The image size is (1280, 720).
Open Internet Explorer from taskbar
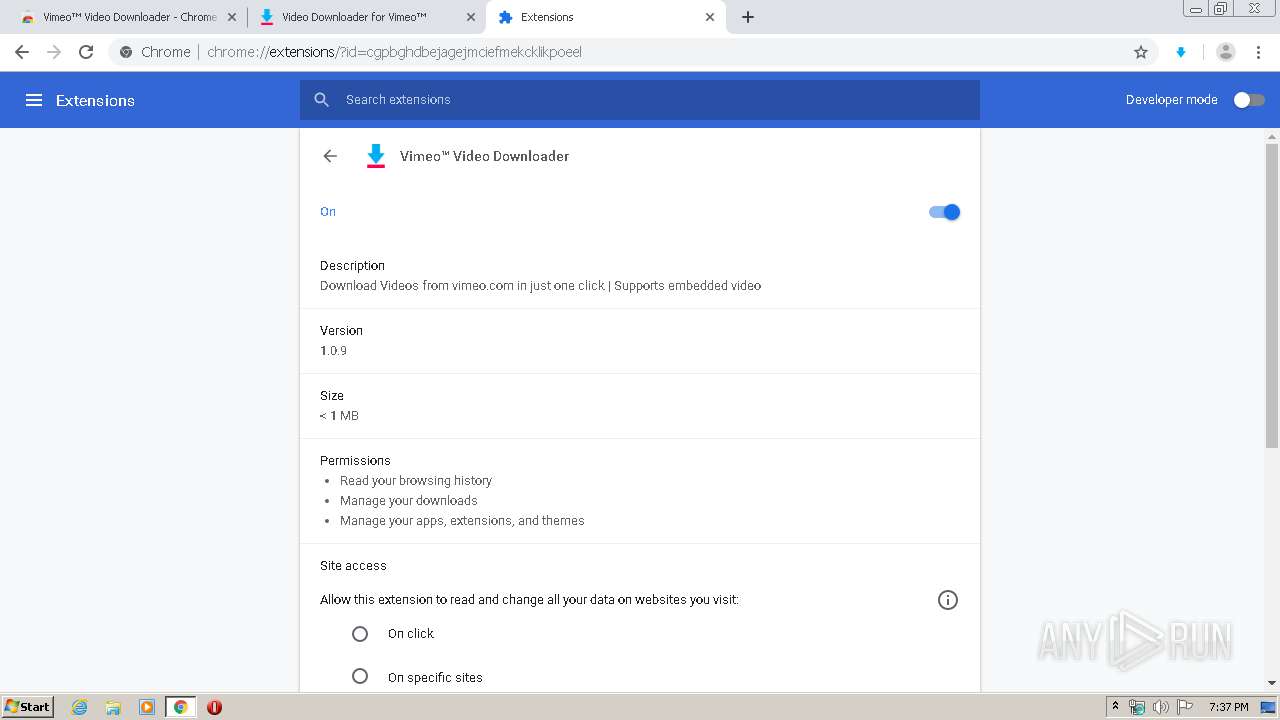click(80, 707)
